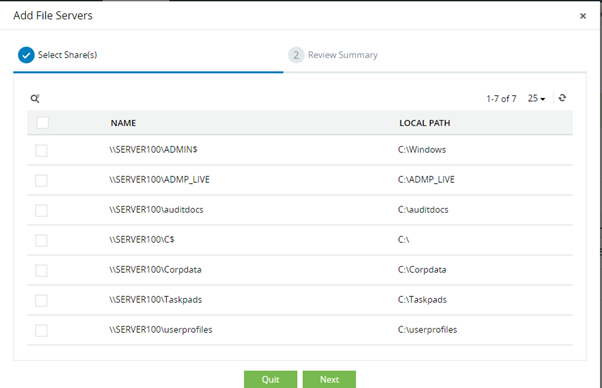Click the Next button
Viewport: 602px width, 388px height.
tap(329, 379)
